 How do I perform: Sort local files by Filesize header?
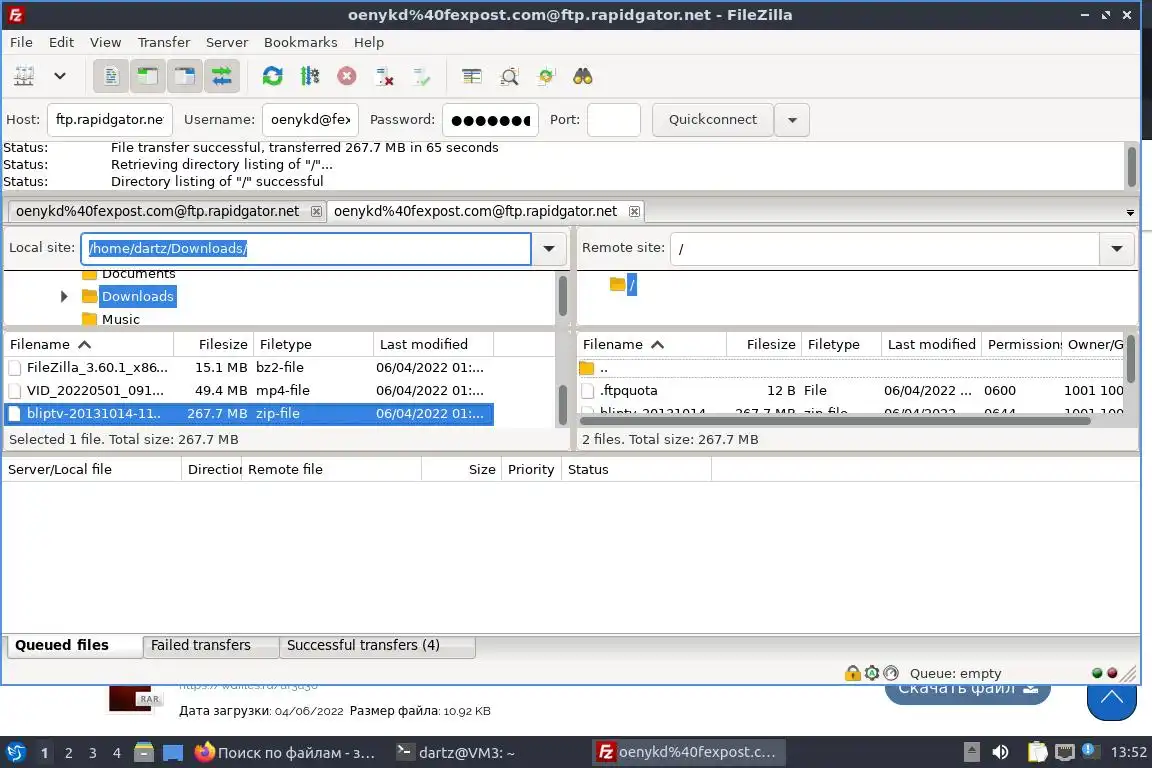coord(214,344)
